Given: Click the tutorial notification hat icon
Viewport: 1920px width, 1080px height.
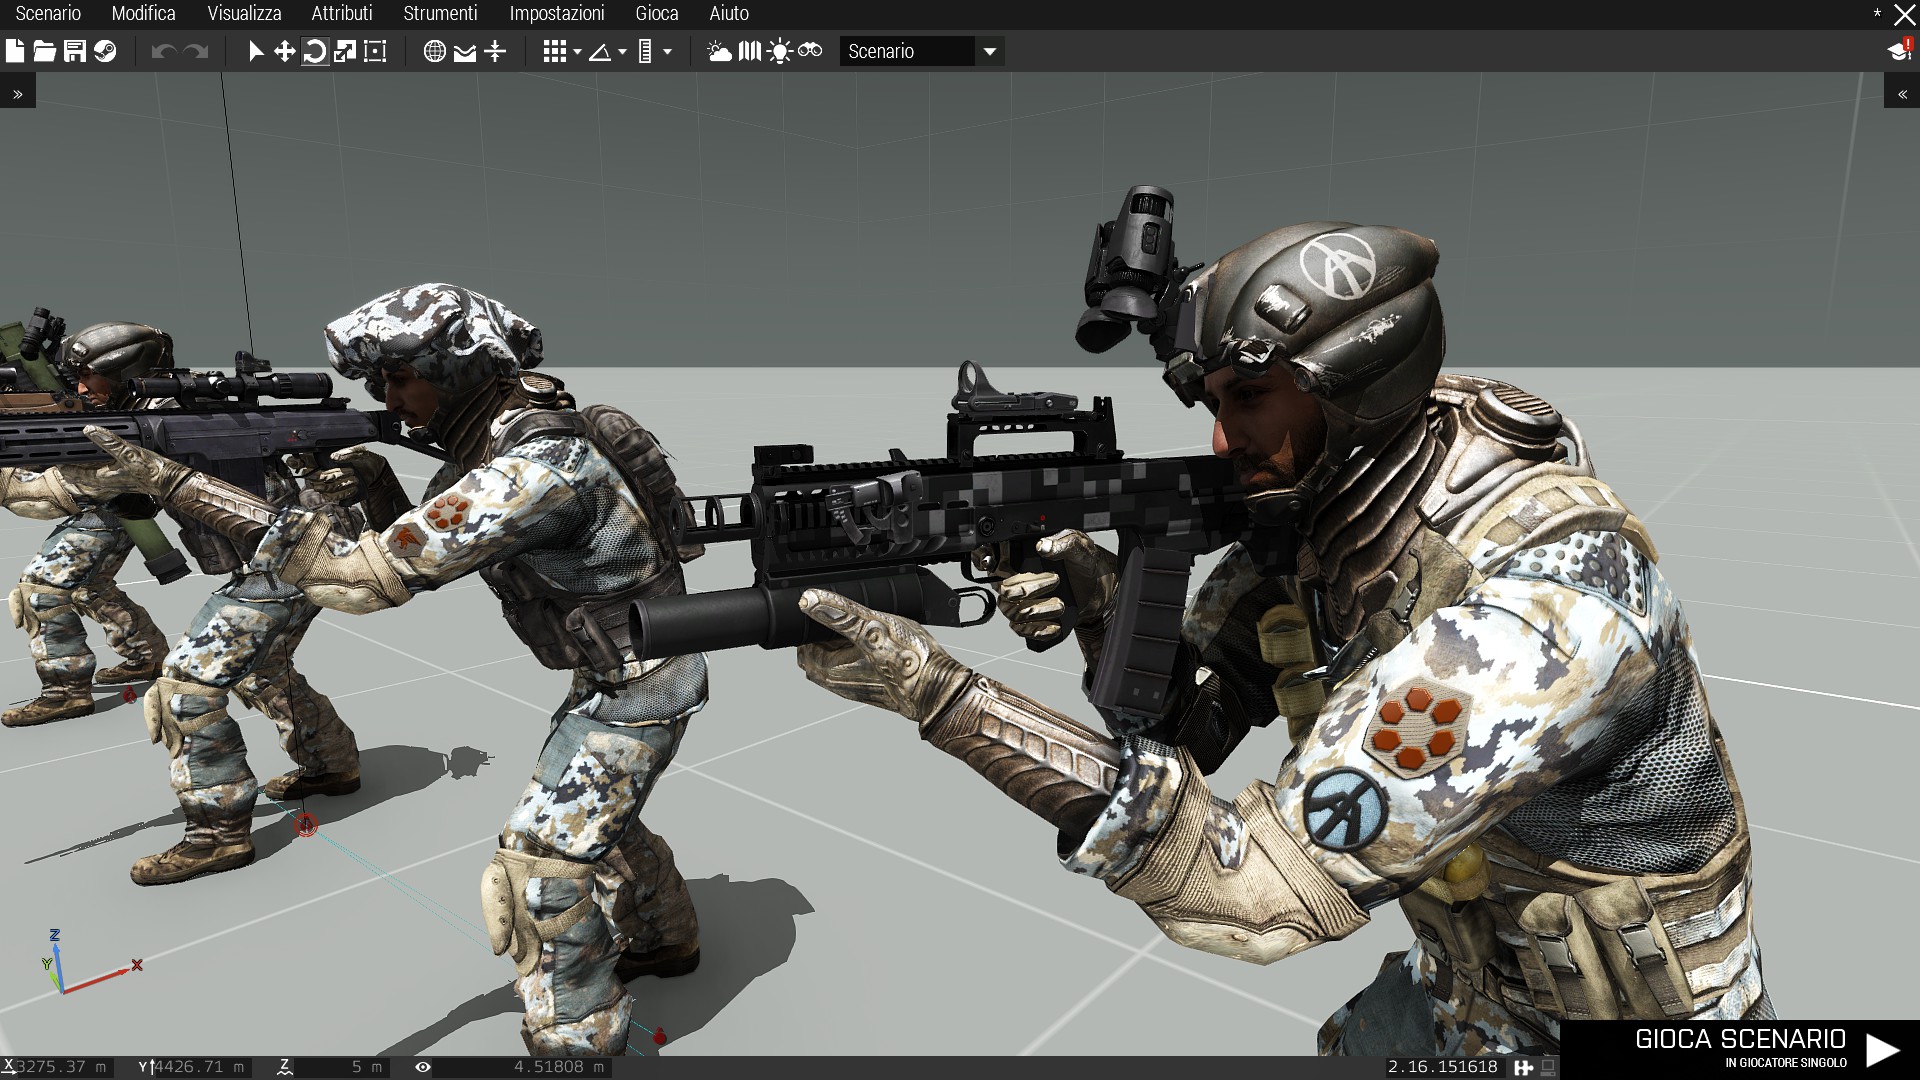Looking at the screenshot, I should click(1898, 51).
